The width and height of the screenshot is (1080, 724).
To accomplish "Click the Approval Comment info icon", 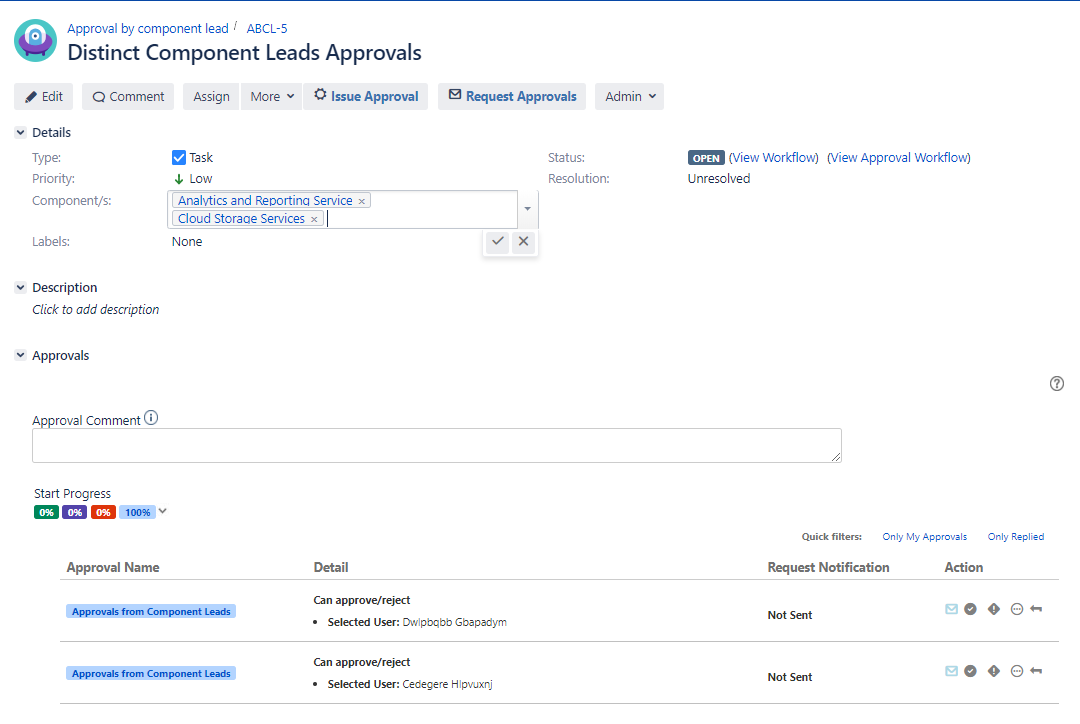I will click(x=151, y=418).
